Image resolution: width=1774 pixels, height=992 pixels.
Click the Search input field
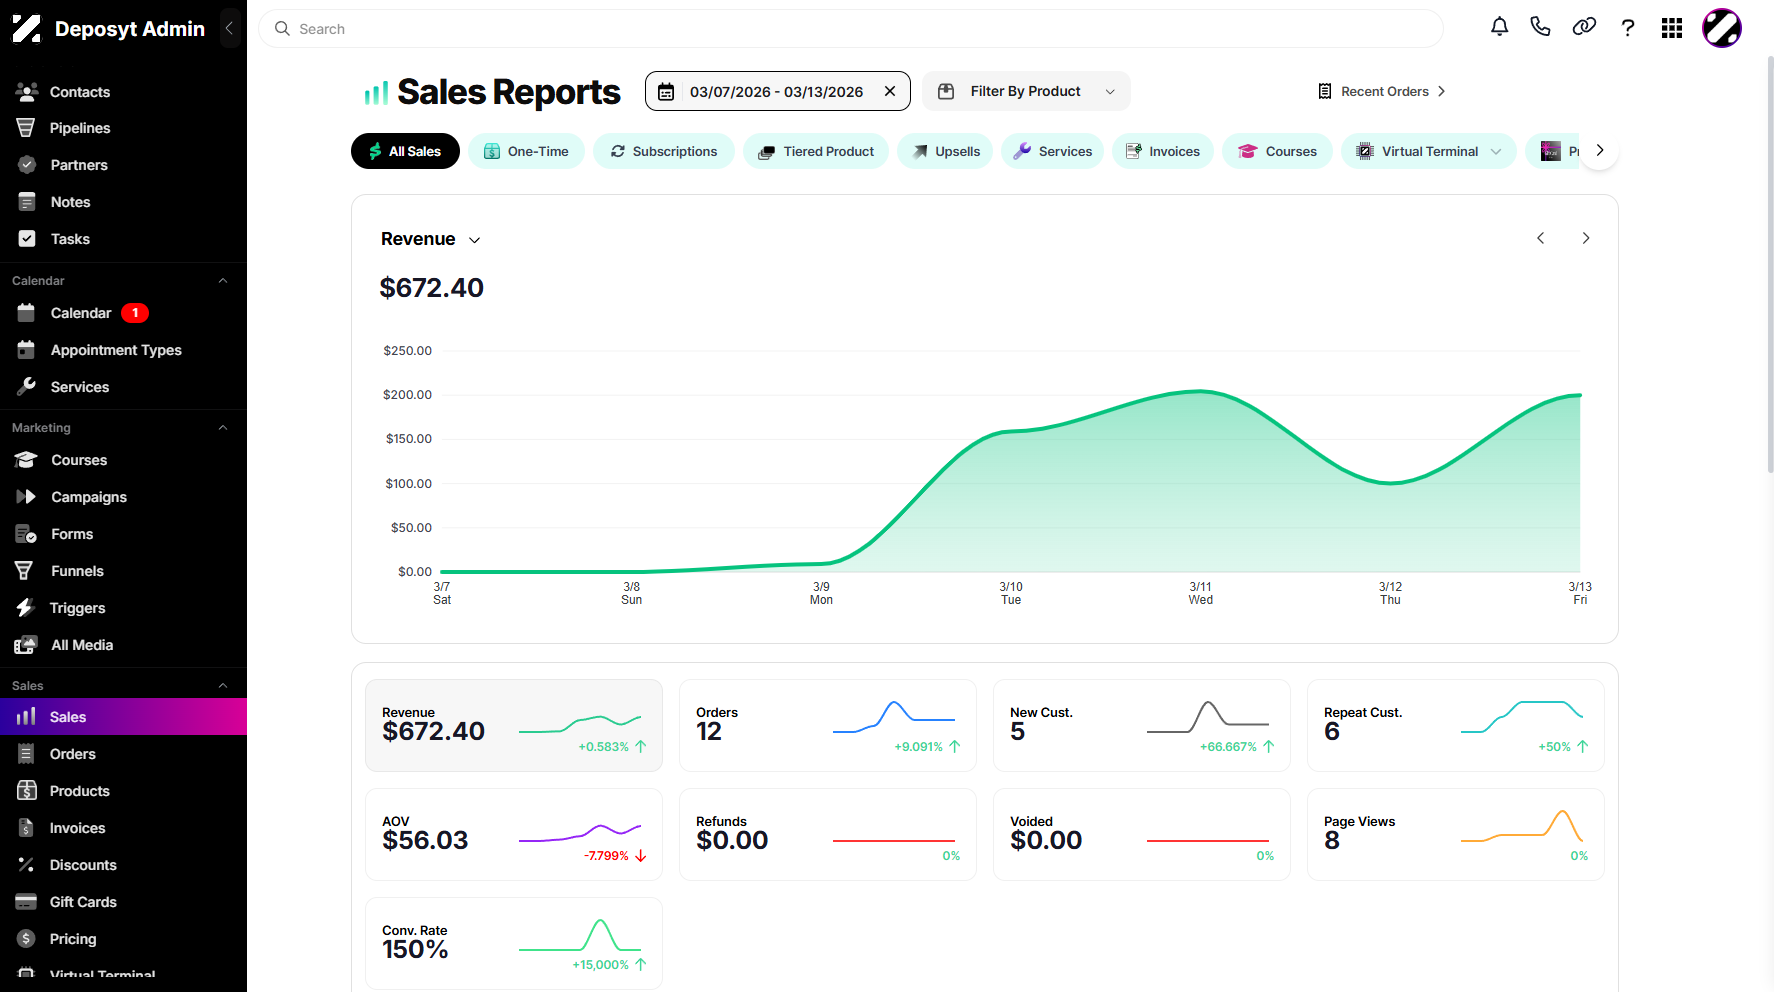pyautogui.click(x=851, y=29)
